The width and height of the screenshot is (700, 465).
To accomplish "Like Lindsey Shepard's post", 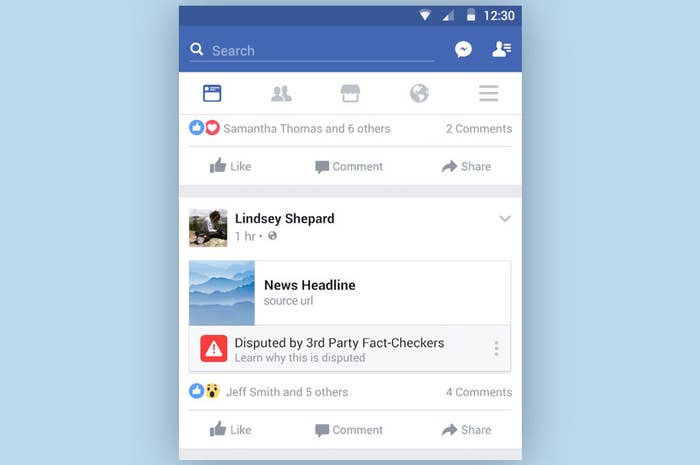I will [x=230, y=430].
